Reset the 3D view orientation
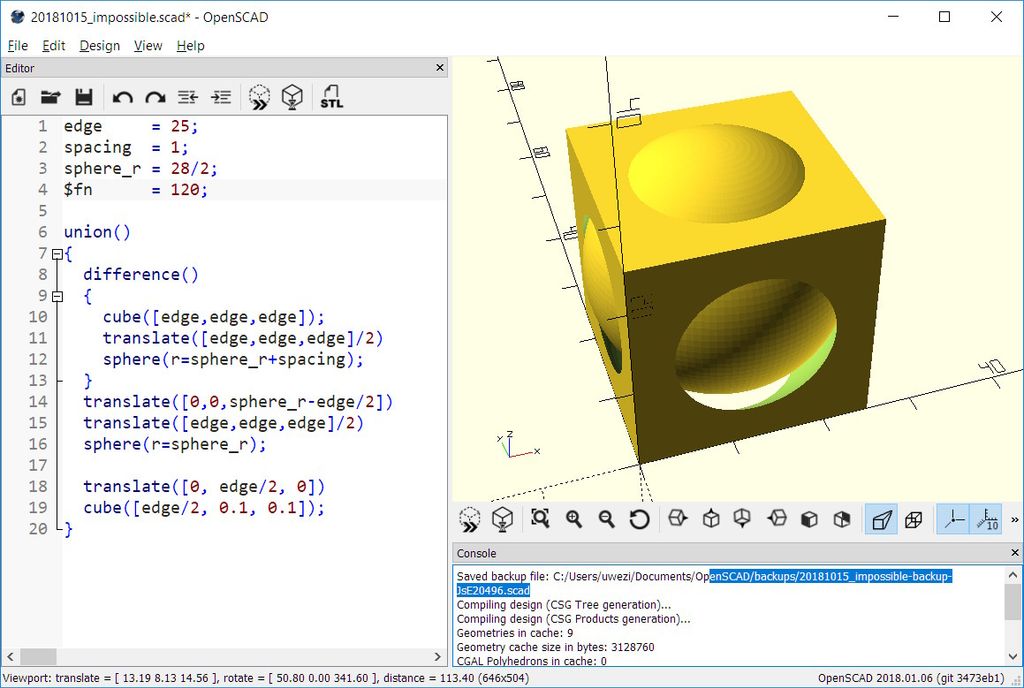This screenshot has width=1024, height=688. click(x=638, y=518)
